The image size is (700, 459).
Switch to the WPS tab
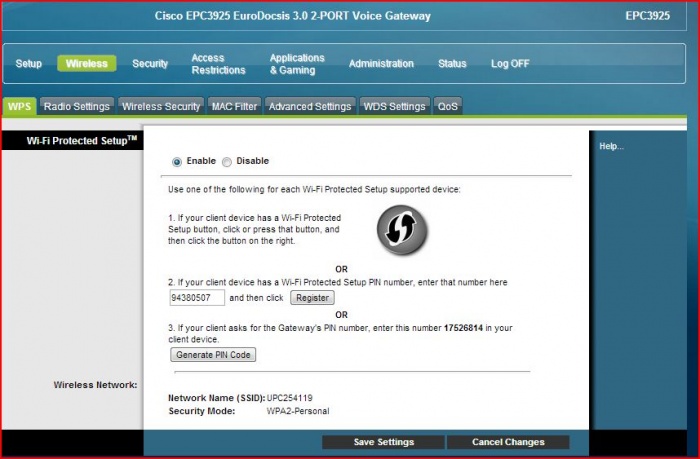pos(19,106)
